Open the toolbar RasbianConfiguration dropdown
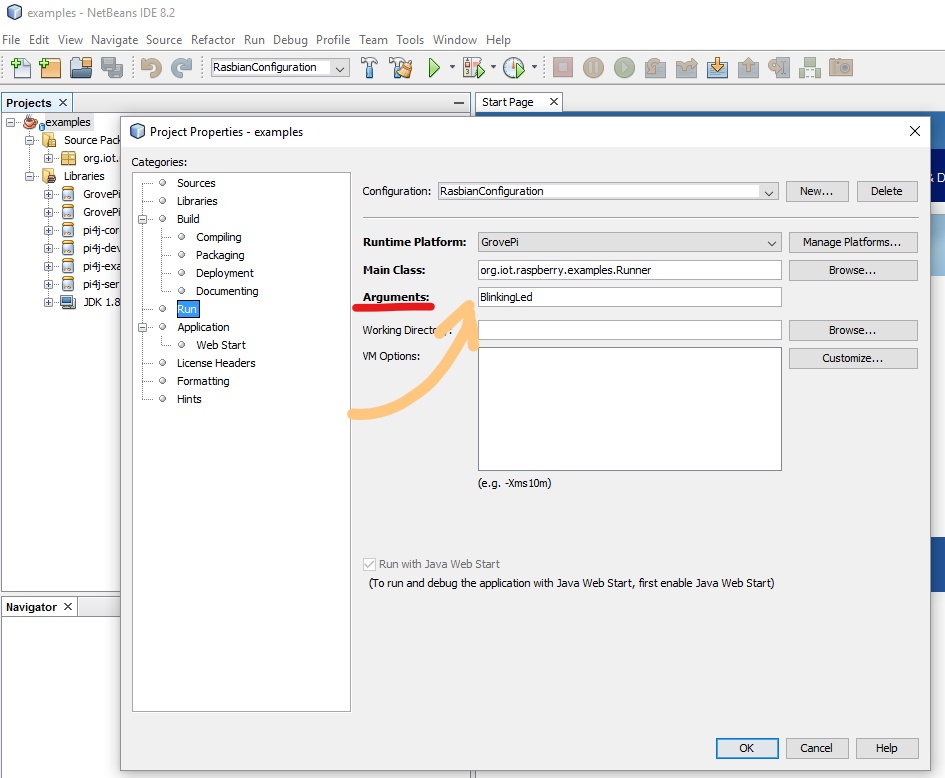 pos(340,68)
